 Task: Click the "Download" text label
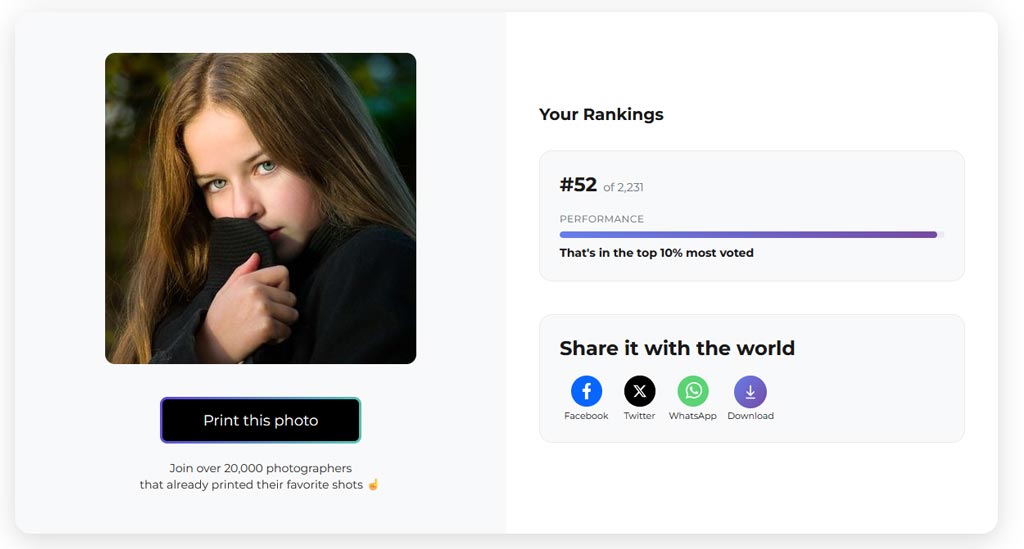click(750, 416)
